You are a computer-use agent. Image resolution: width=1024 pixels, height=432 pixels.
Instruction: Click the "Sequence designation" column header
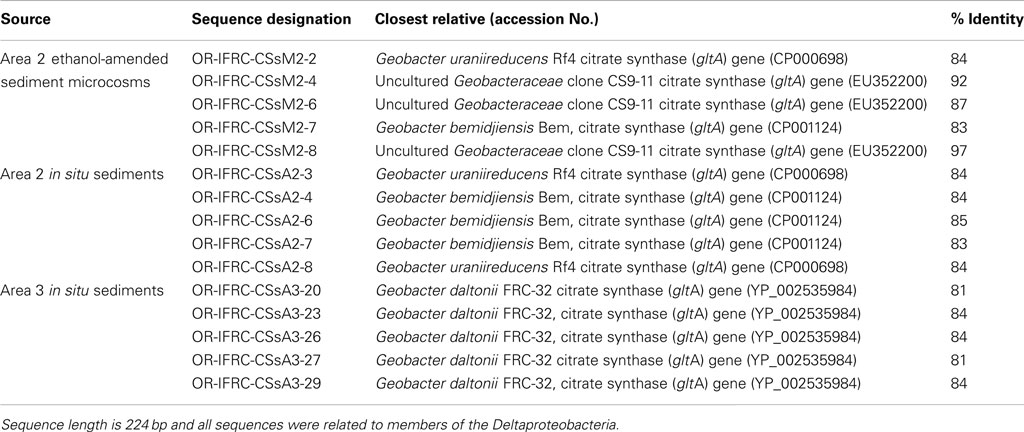coord(270,19)
